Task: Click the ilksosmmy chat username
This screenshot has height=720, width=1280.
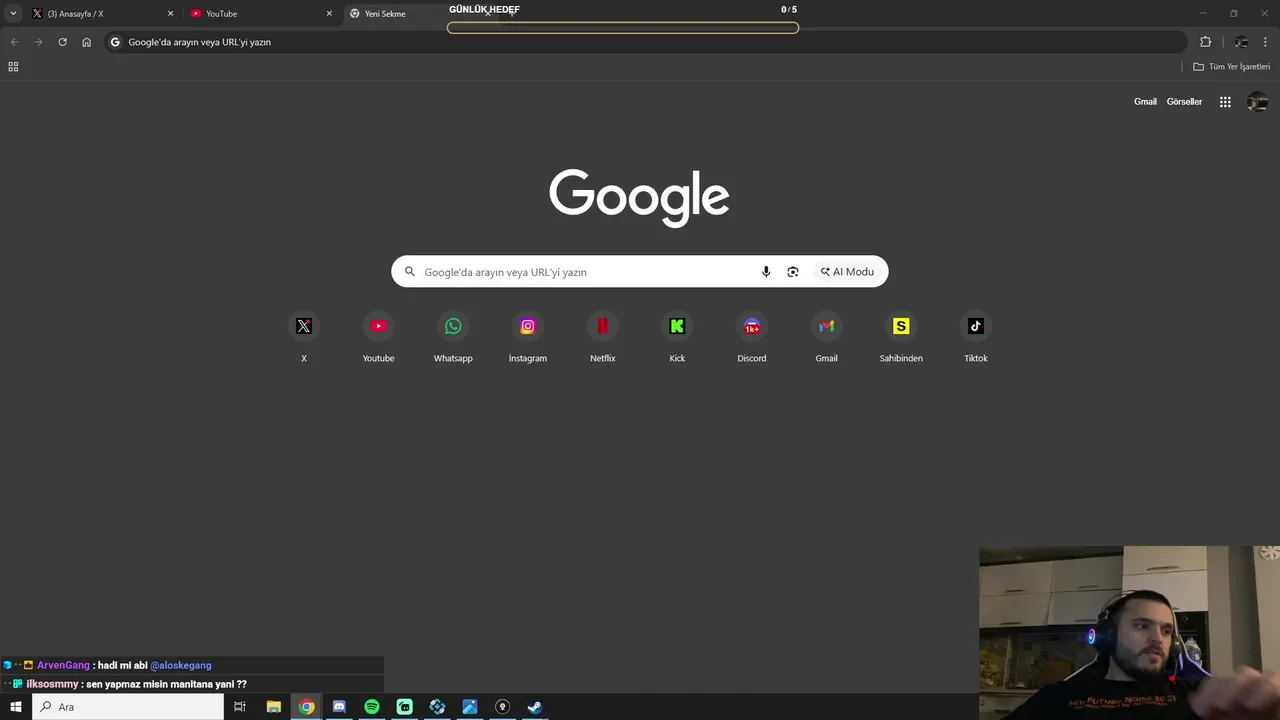Action: 52,684
